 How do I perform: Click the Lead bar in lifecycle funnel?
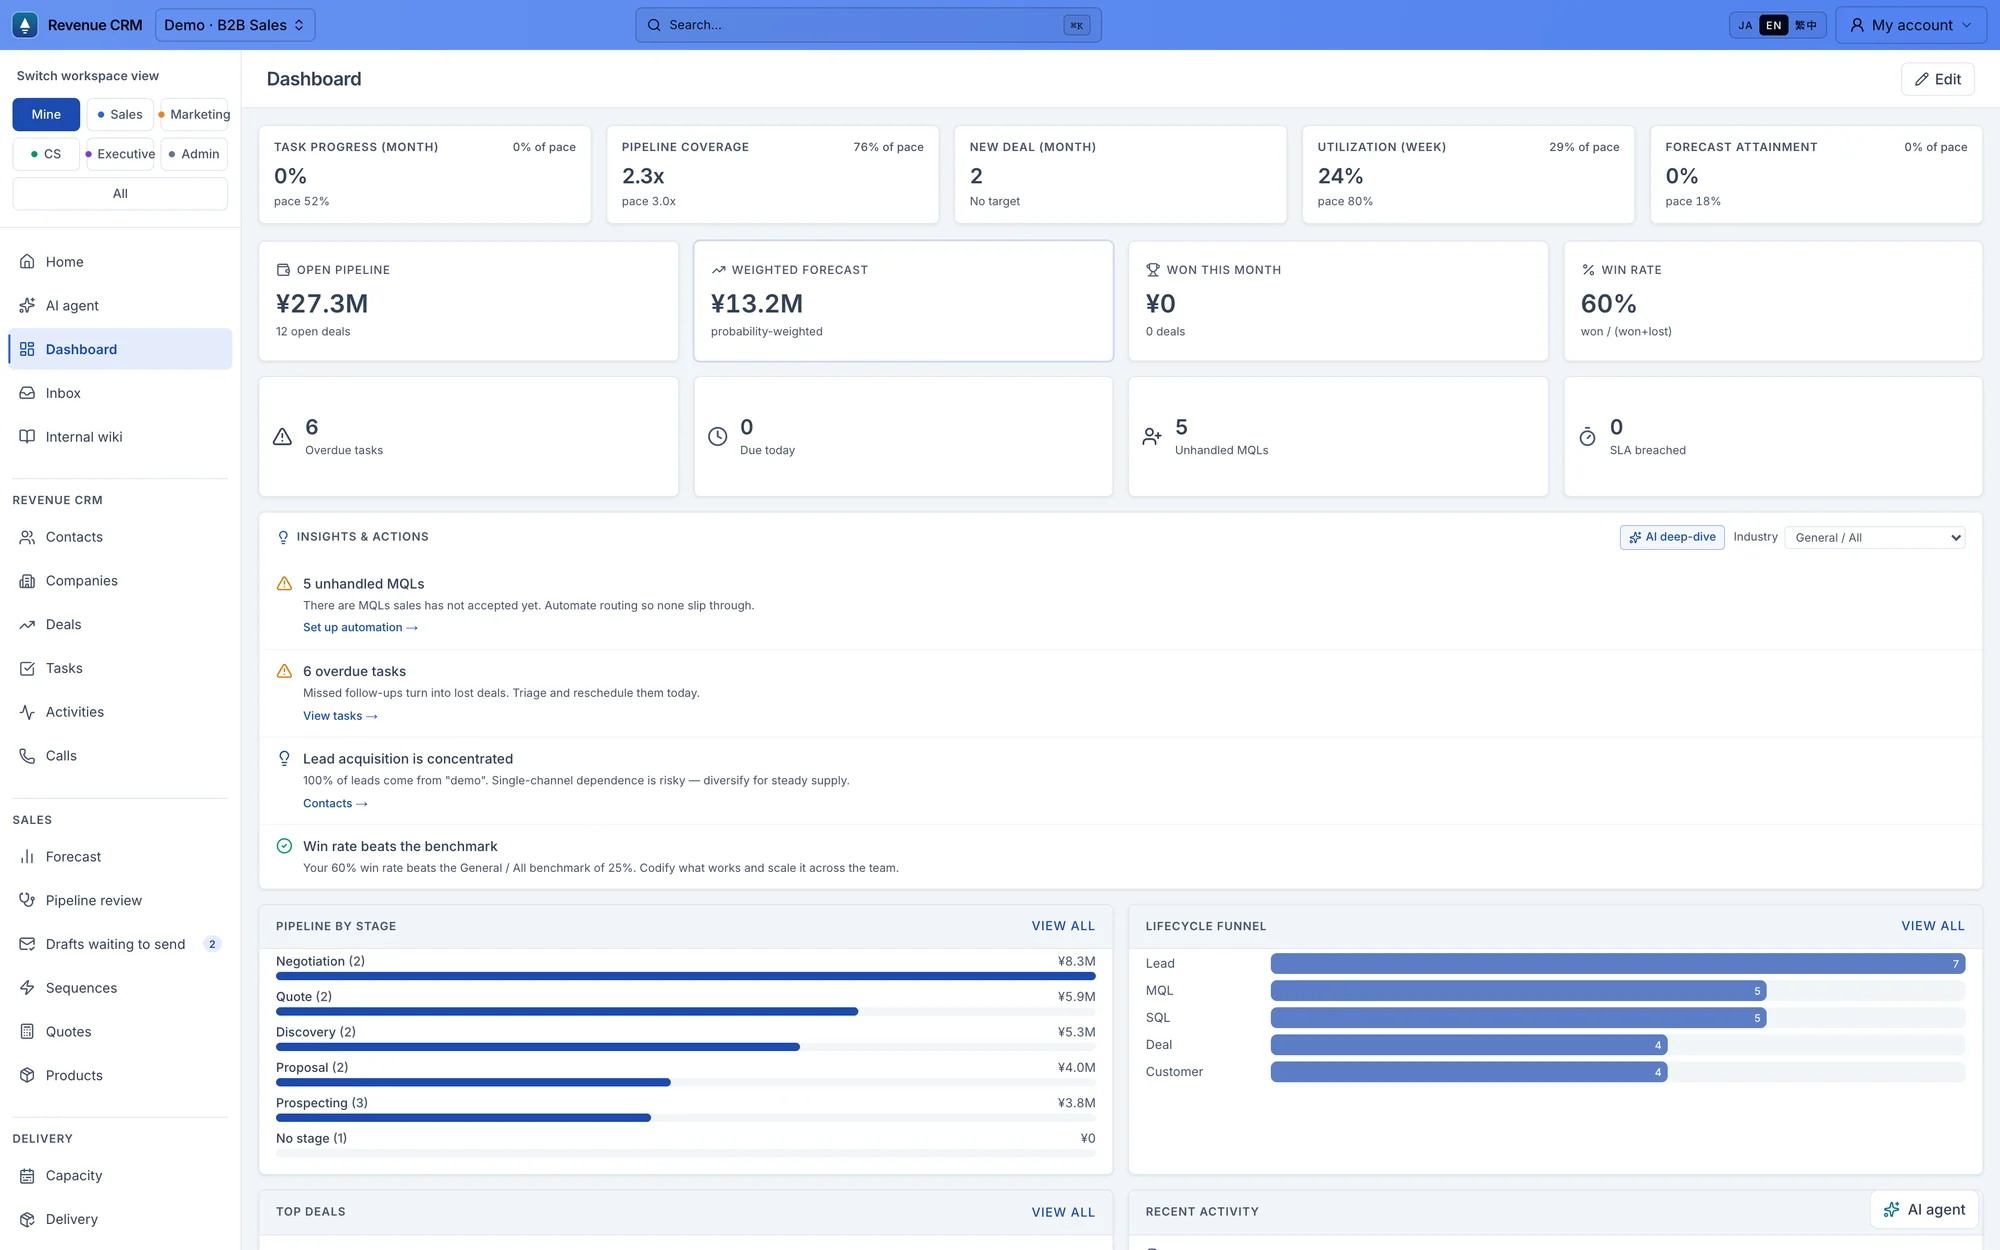pyautogui.click(x=1618, y=964)
